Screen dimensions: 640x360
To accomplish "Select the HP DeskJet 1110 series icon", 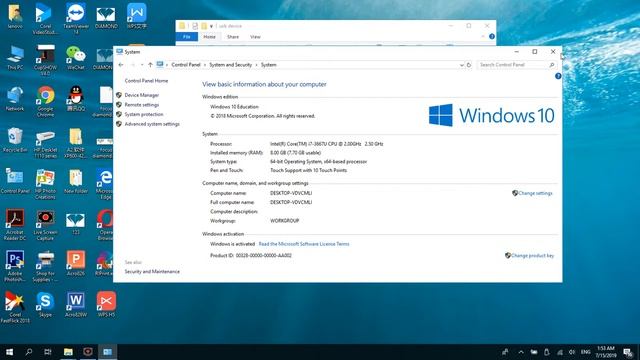I will (x=45, y=143).
